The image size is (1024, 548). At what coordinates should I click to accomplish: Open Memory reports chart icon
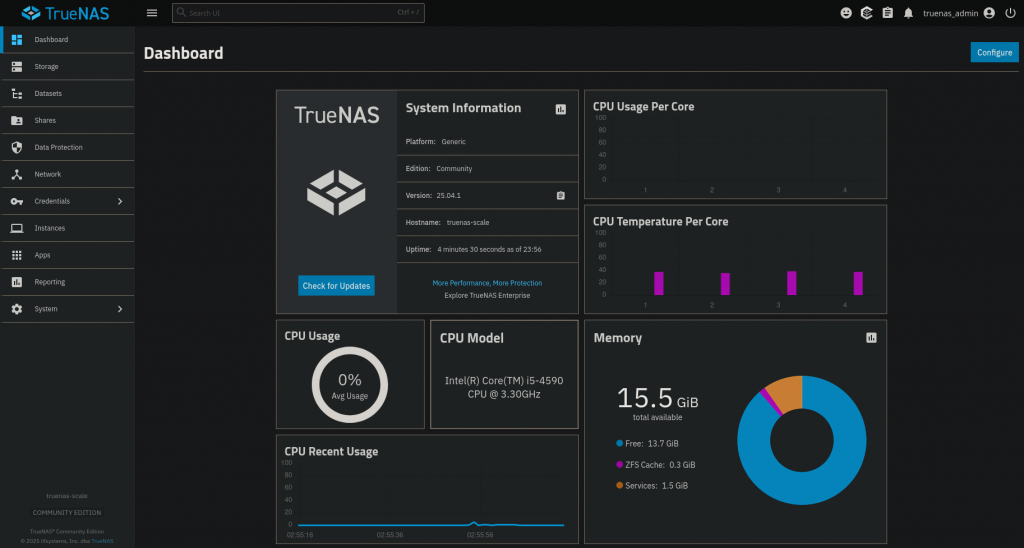(871, 338)
